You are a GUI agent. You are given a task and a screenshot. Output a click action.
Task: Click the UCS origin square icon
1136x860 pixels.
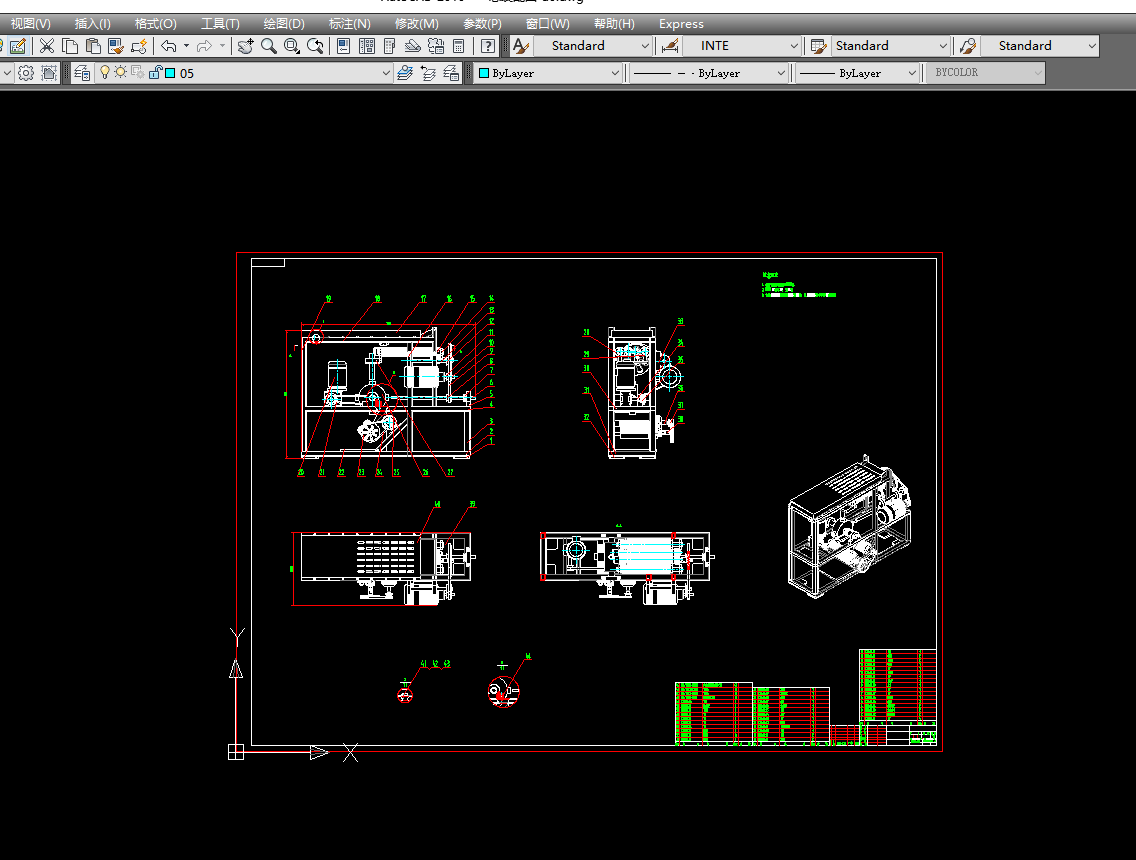coord(235,752)
